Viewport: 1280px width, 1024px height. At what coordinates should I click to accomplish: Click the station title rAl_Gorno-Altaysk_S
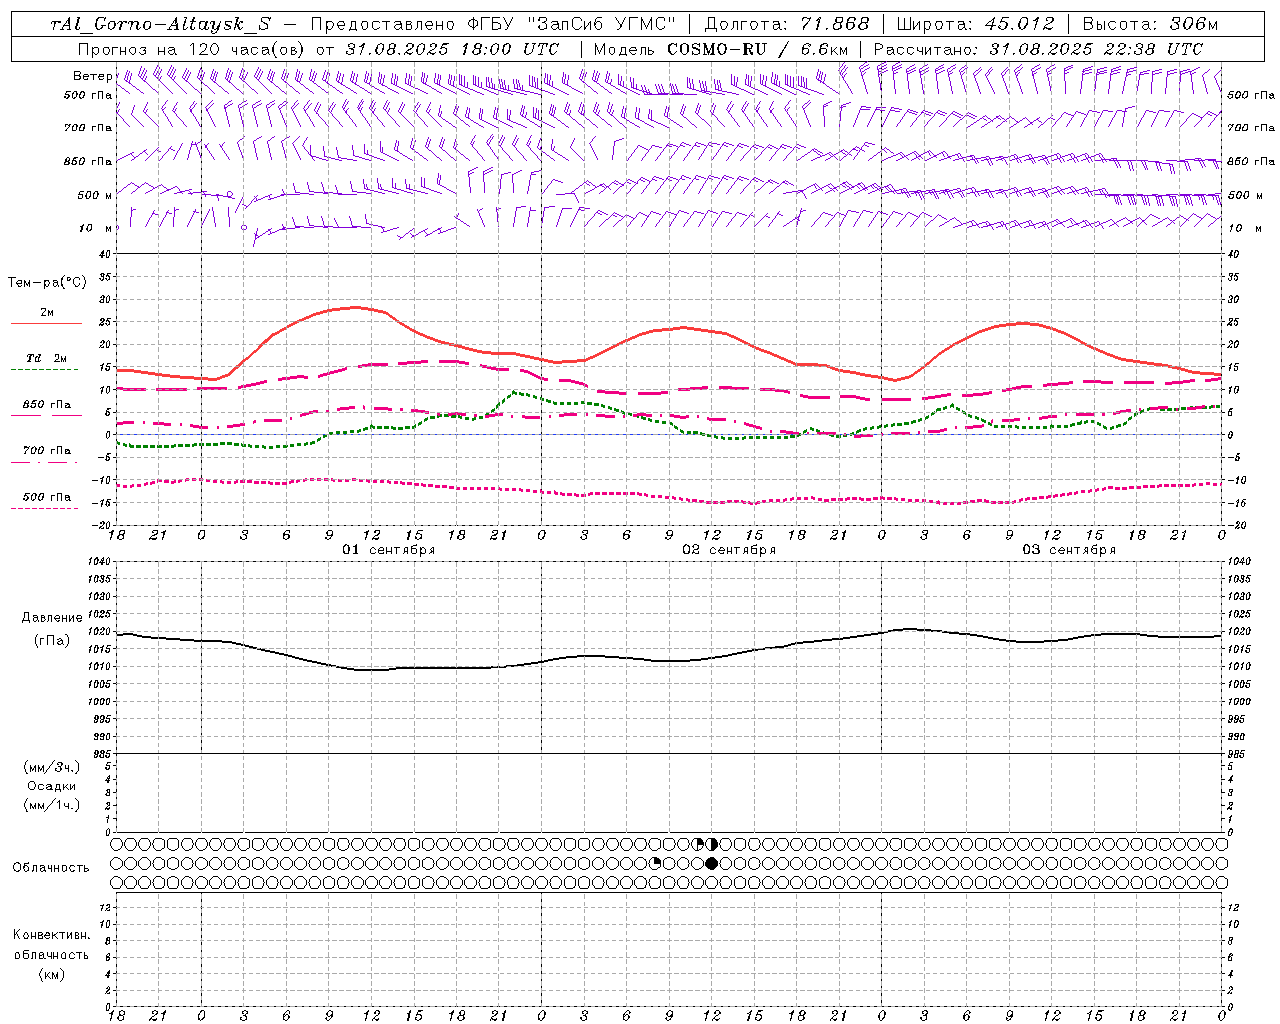(161, 24)
